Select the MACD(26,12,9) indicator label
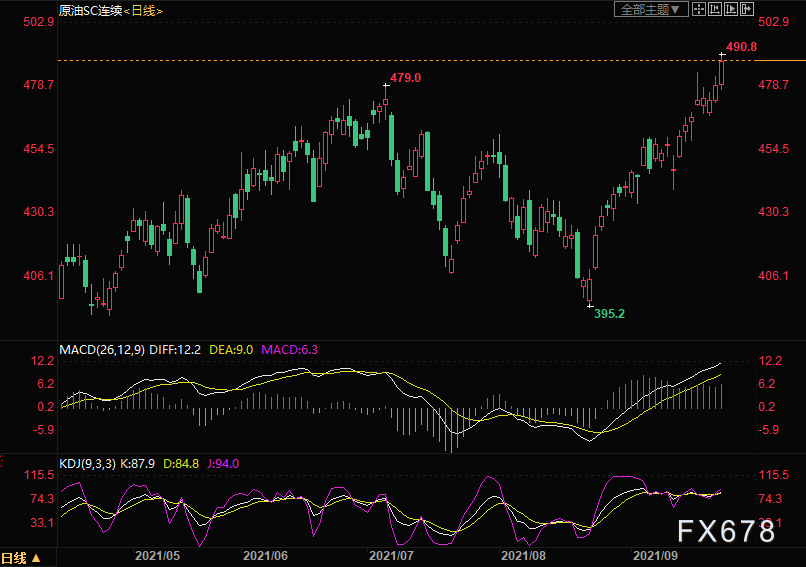 (102, 350)
